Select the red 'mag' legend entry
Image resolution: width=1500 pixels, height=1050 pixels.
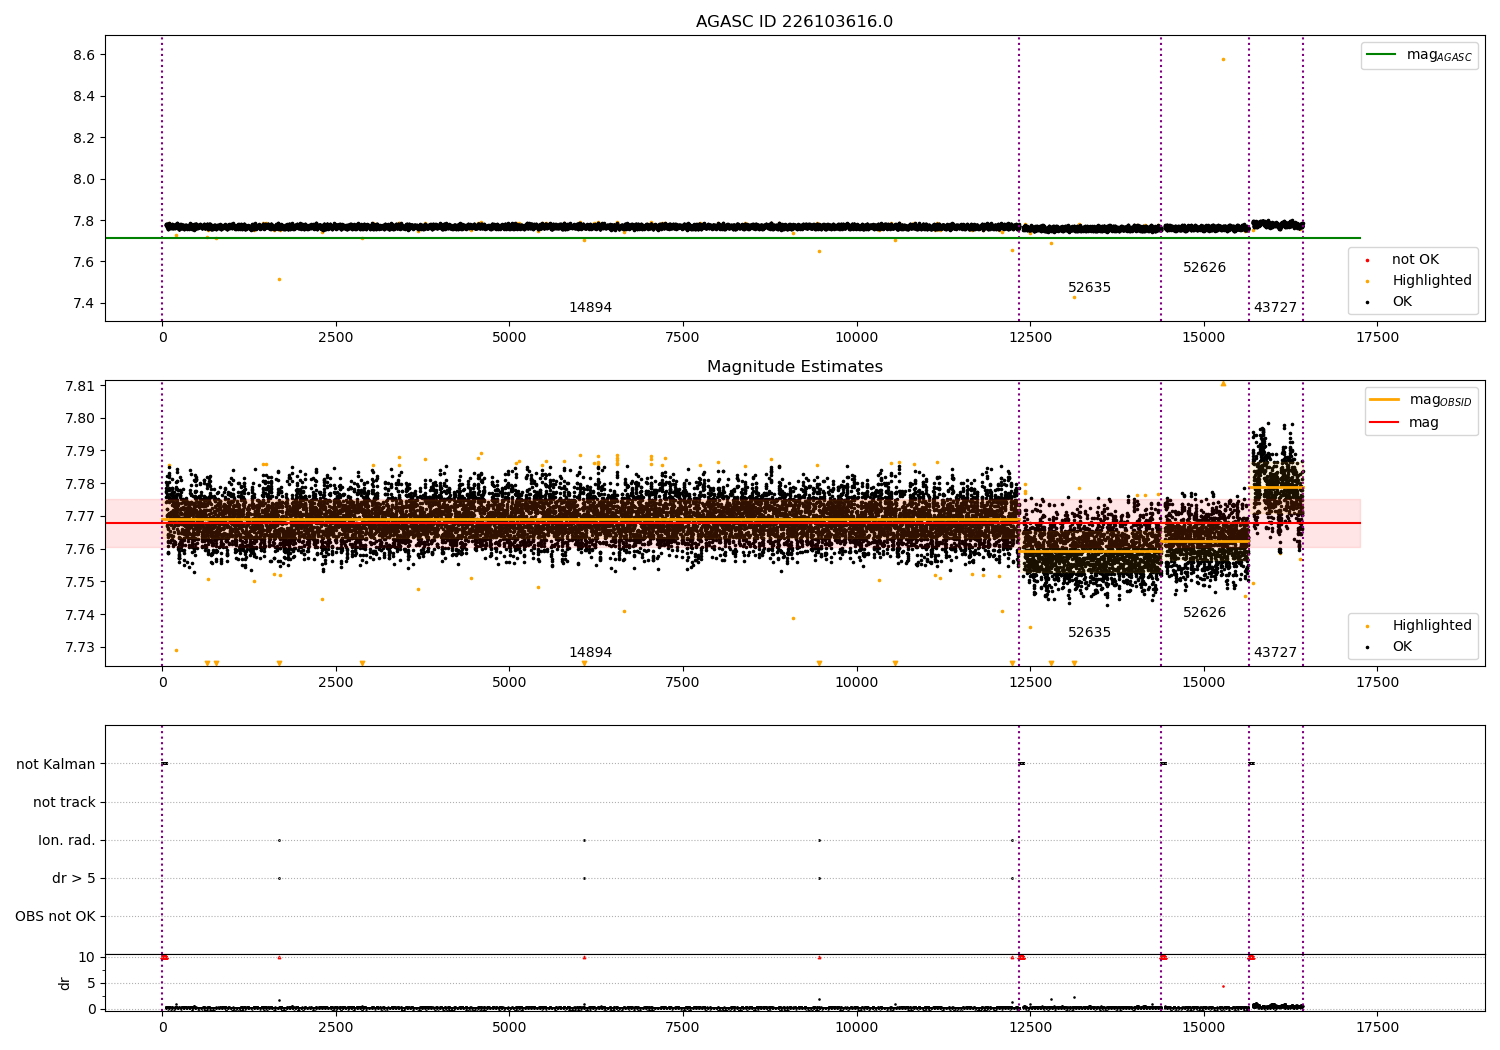[1405, 423]
